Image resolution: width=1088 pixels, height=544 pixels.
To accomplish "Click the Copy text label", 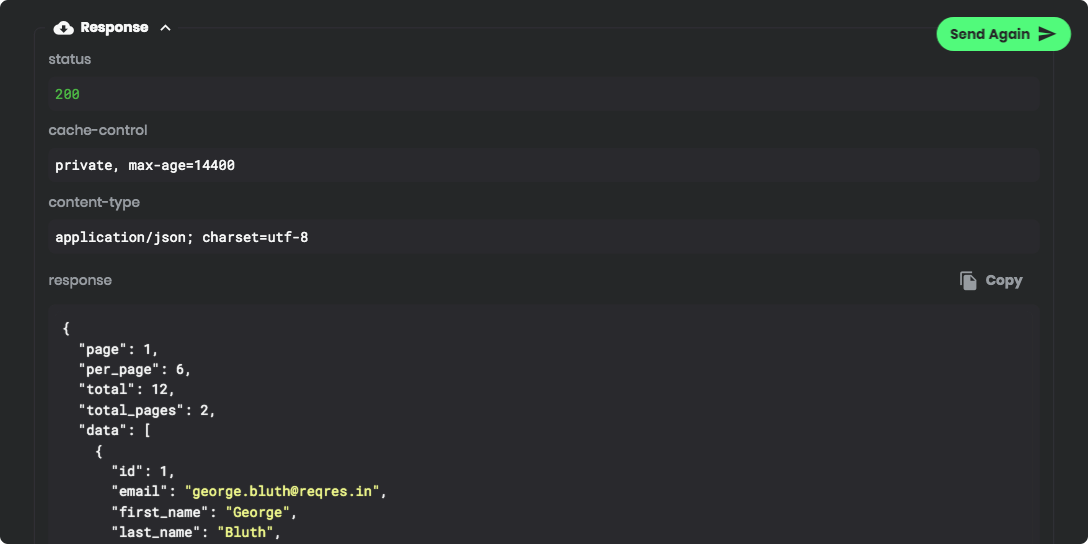I will (x=1003, y=281).
